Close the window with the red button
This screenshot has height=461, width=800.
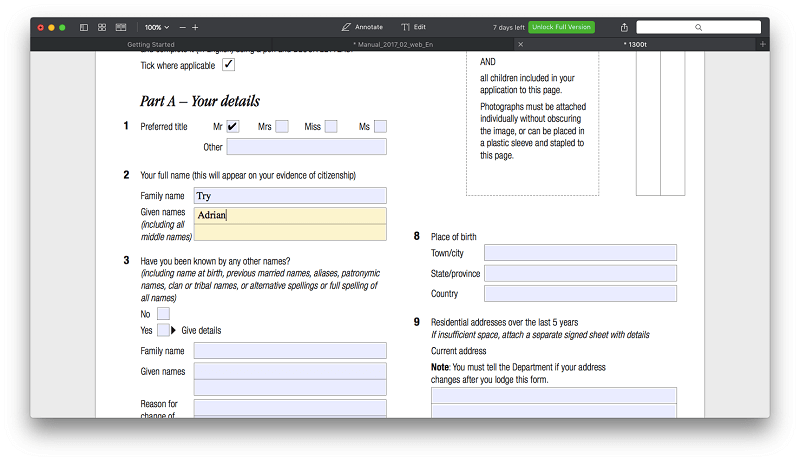41,28
